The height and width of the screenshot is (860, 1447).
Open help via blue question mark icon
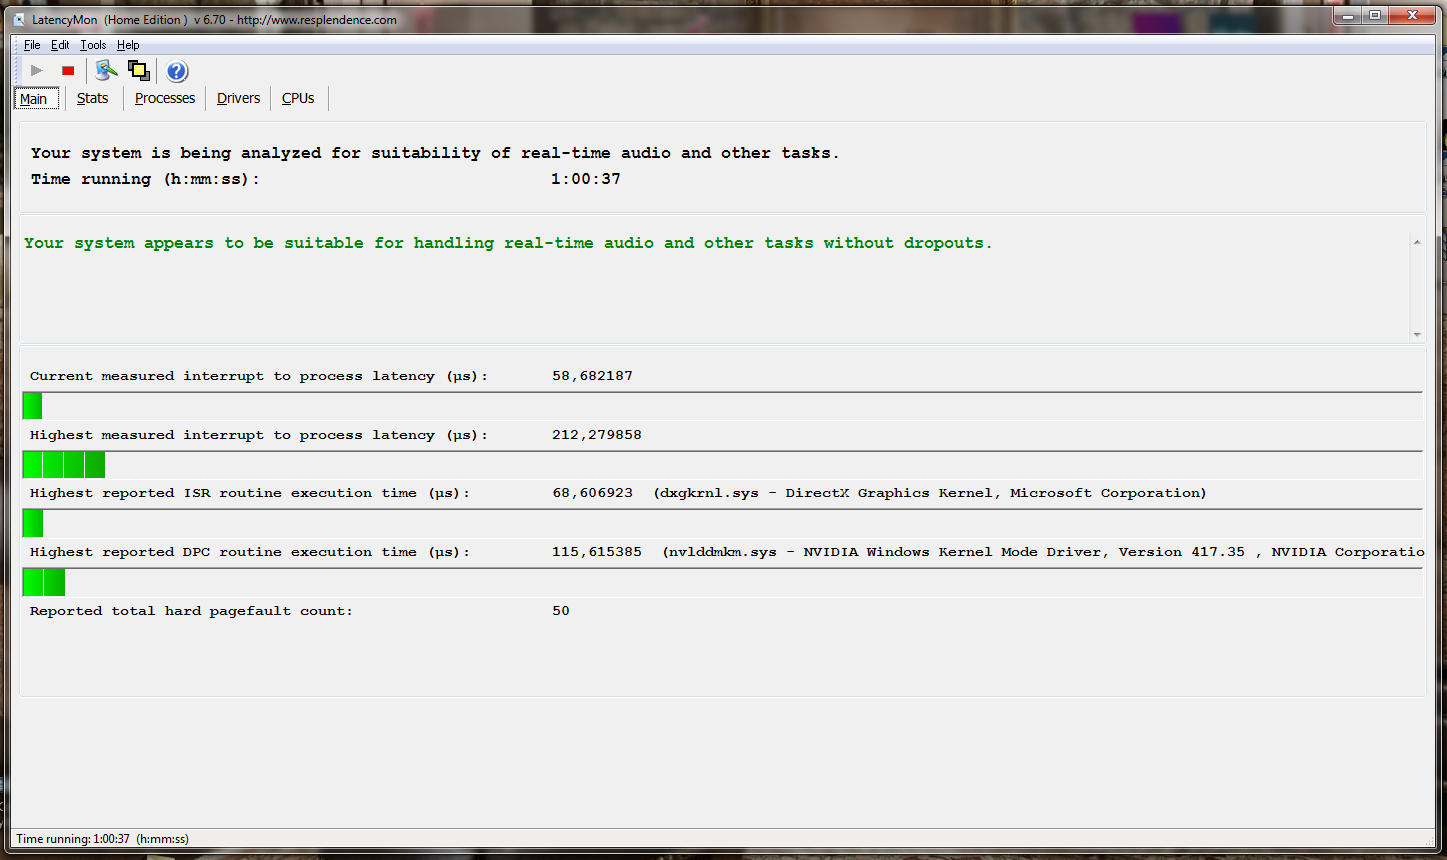(177, 71)
